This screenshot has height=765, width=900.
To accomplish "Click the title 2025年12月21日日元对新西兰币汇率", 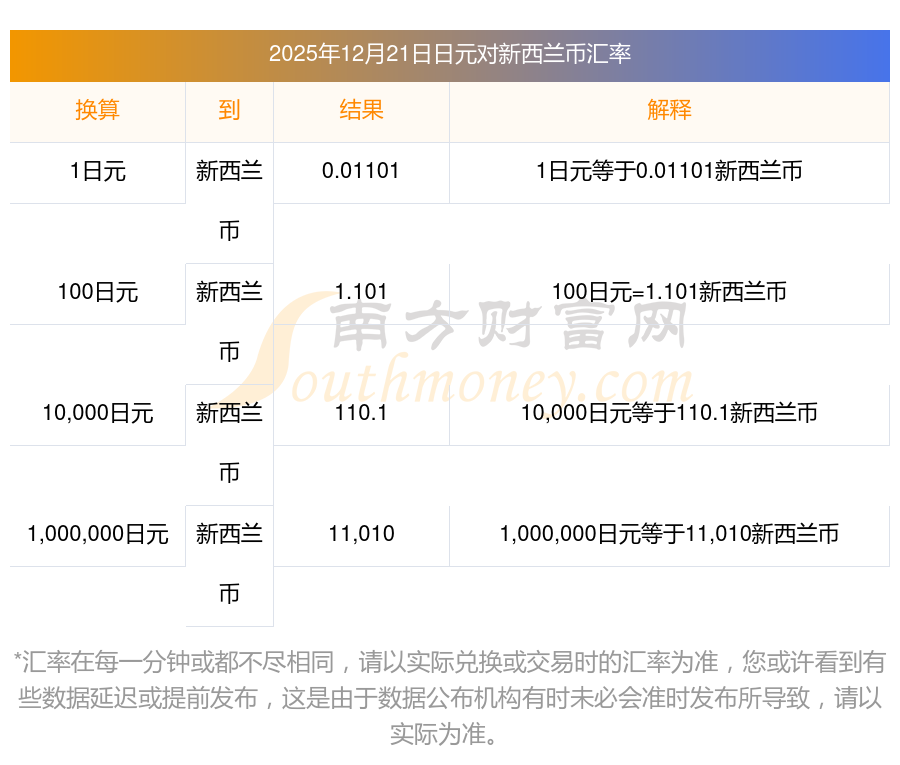I will pyautogui.click(x=449, y=54).
